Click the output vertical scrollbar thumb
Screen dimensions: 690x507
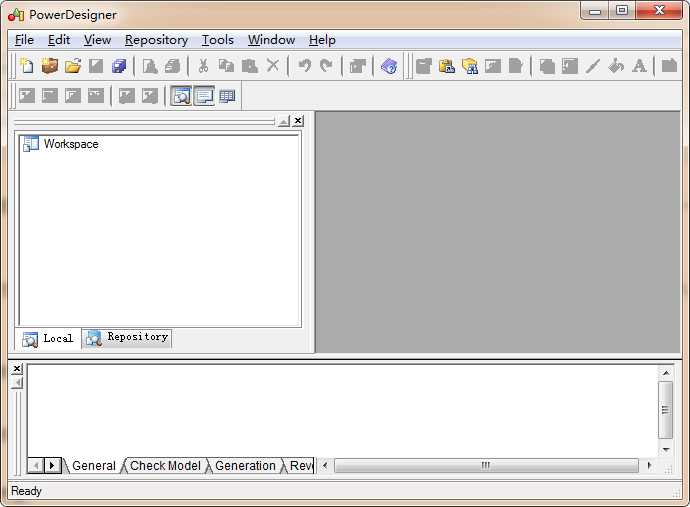[x=666, y=410]
